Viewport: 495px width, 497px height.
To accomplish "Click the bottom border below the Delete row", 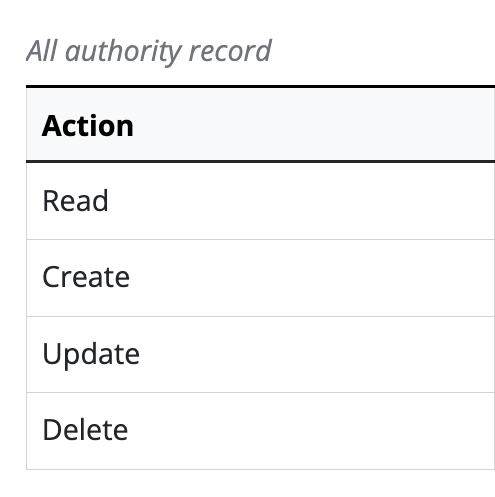I will [x=261, y=469].
